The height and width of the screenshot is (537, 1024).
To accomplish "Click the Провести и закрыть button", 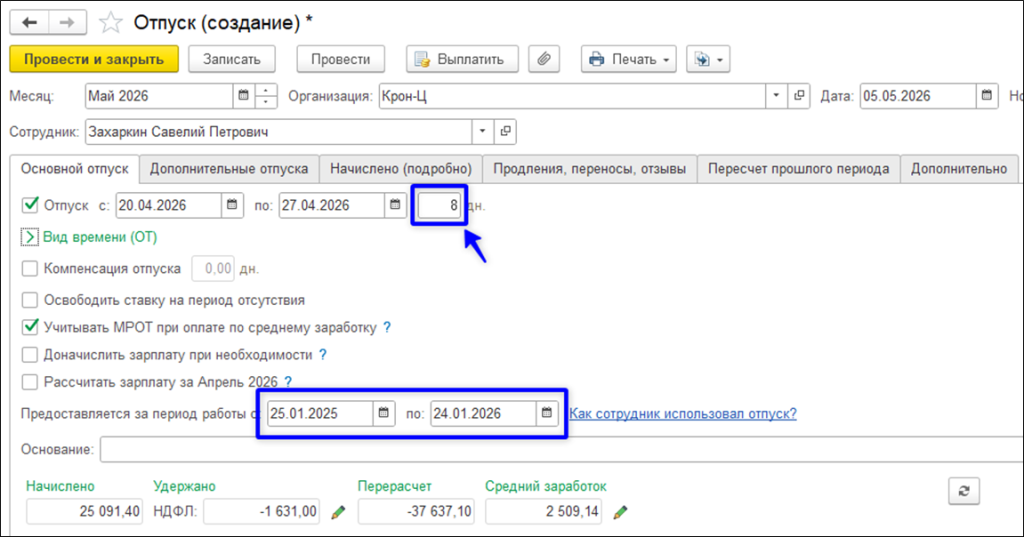I will click(94, 59).
